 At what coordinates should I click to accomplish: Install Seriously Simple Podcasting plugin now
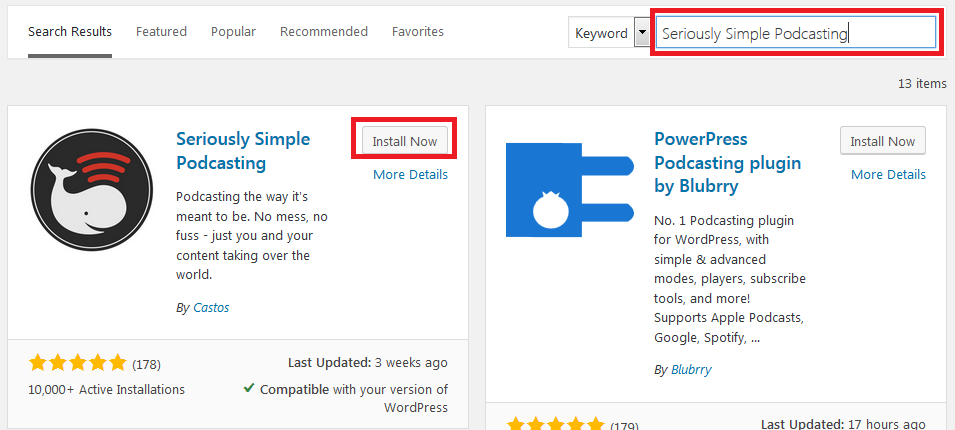tap(405, 141)
